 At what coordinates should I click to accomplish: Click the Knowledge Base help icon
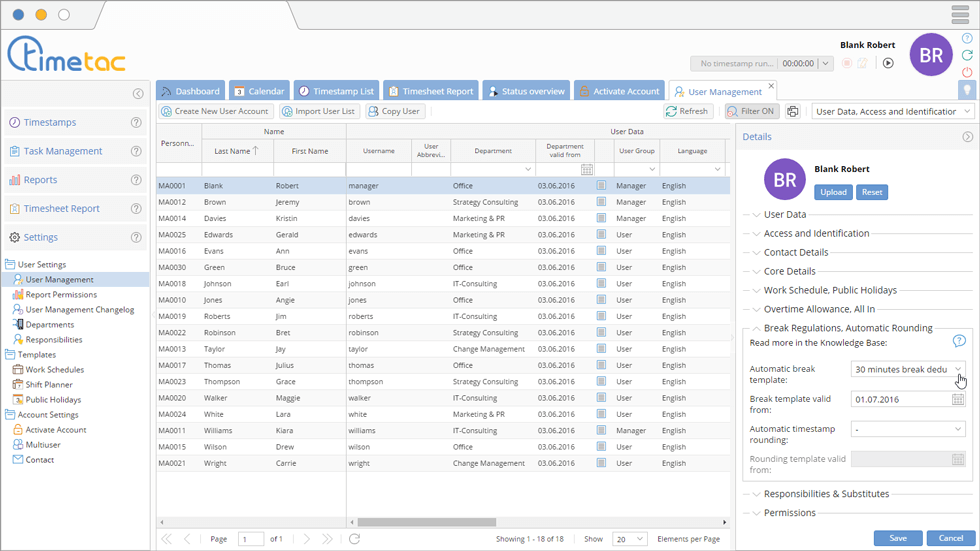tap(959, 341)
